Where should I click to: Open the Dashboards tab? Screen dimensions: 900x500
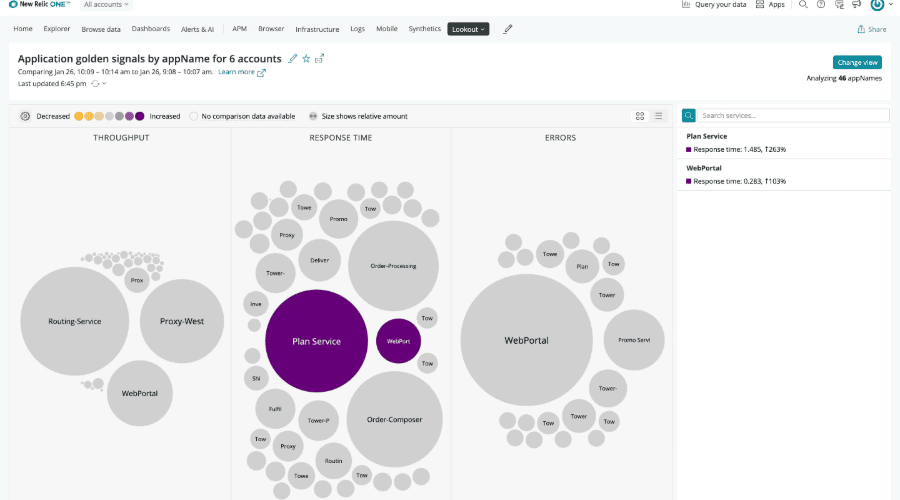pos(150,29)
